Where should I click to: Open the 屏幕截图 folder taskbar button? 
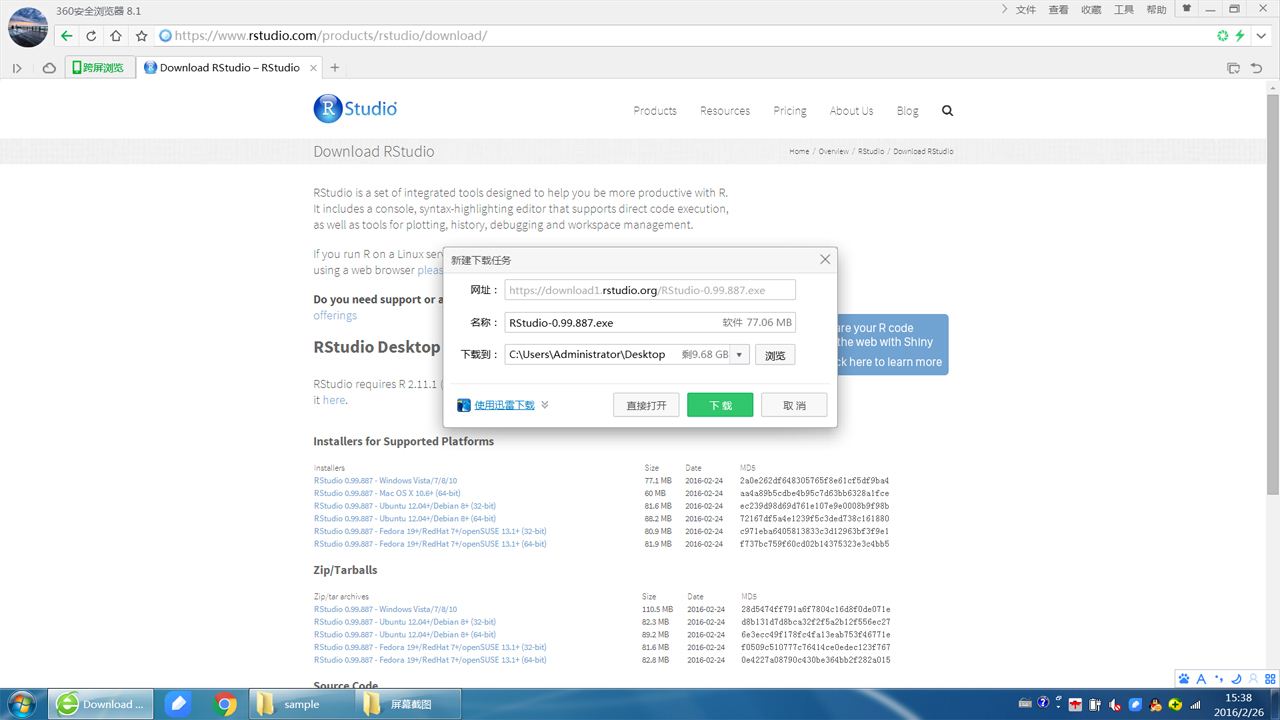tap(407, 704)
